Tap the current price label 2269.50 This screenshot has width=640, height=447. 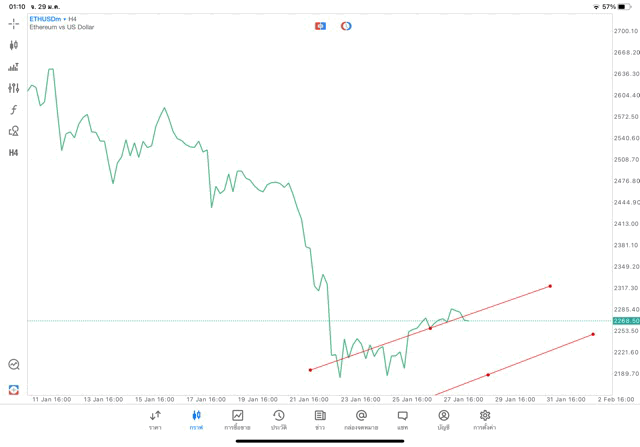627,321
